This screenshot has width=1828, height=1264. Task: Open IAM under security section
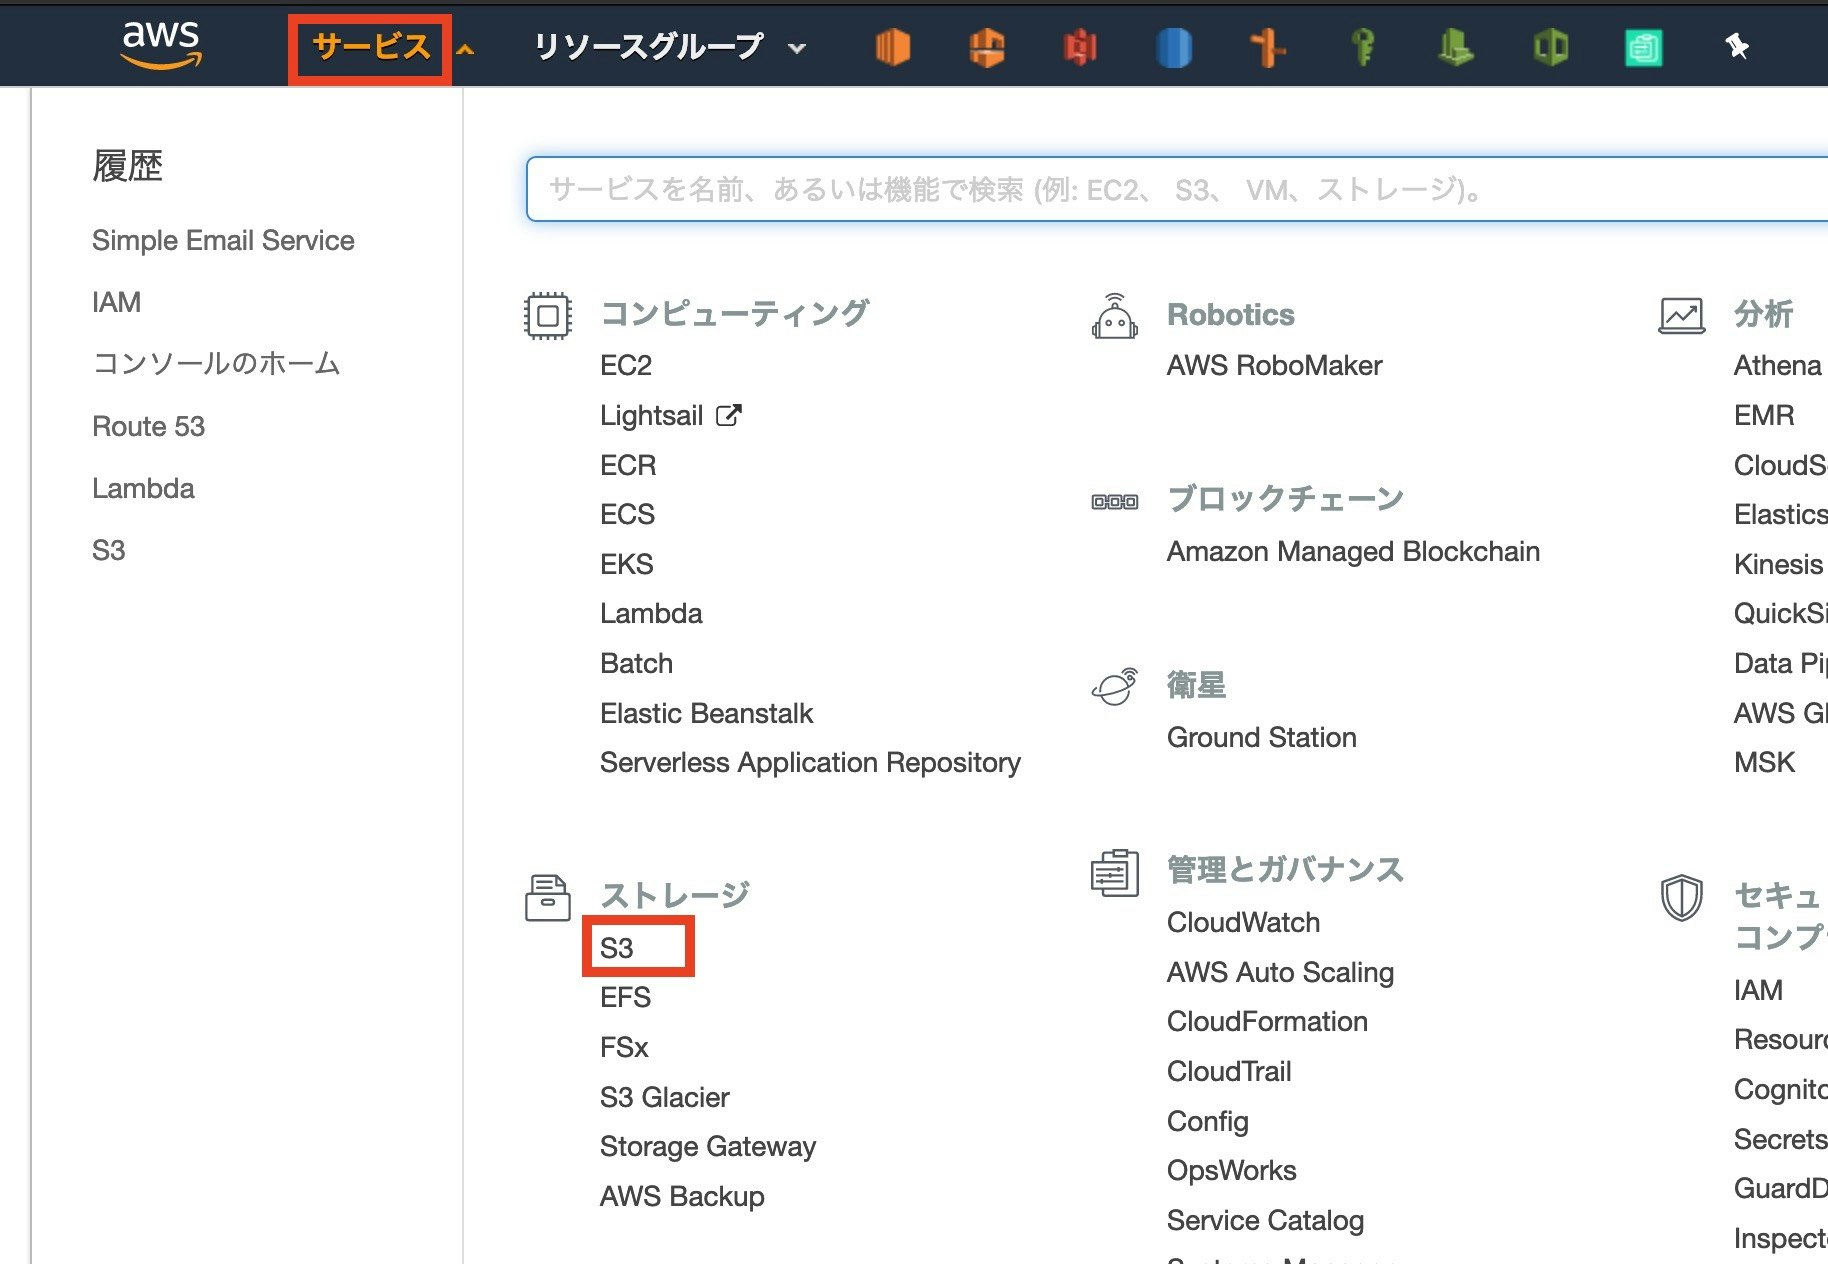pos(1758,990)
